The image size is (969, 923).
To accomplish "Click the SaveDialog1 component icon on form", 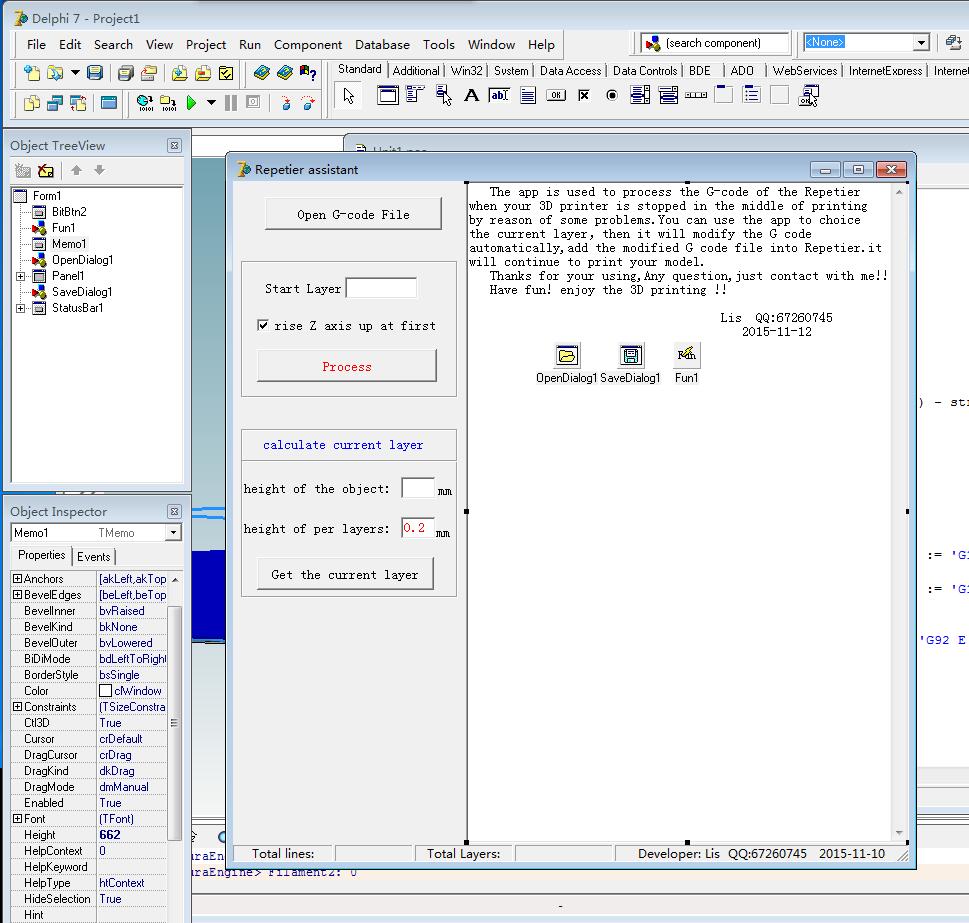I will [x=630, y=355].
